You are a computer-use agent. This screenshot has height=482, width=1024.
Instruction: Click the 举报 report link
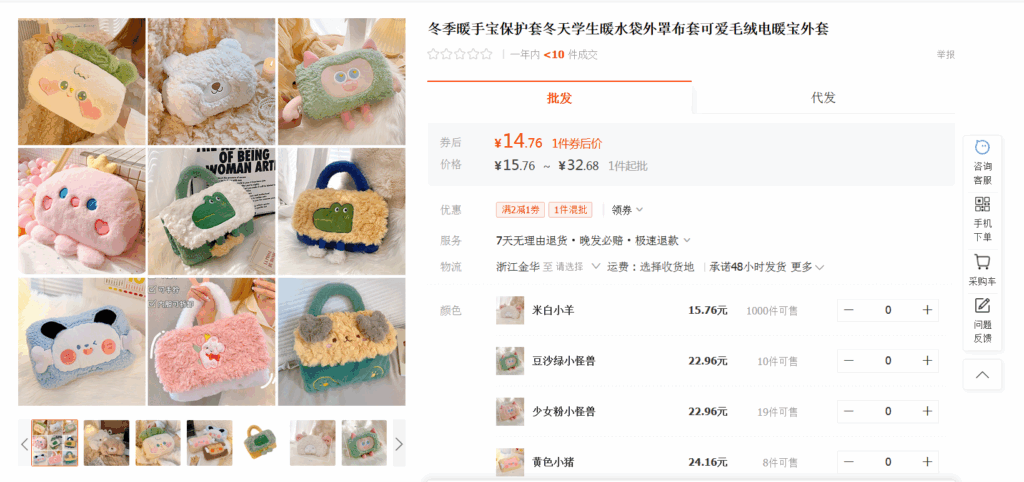point(946,55)
